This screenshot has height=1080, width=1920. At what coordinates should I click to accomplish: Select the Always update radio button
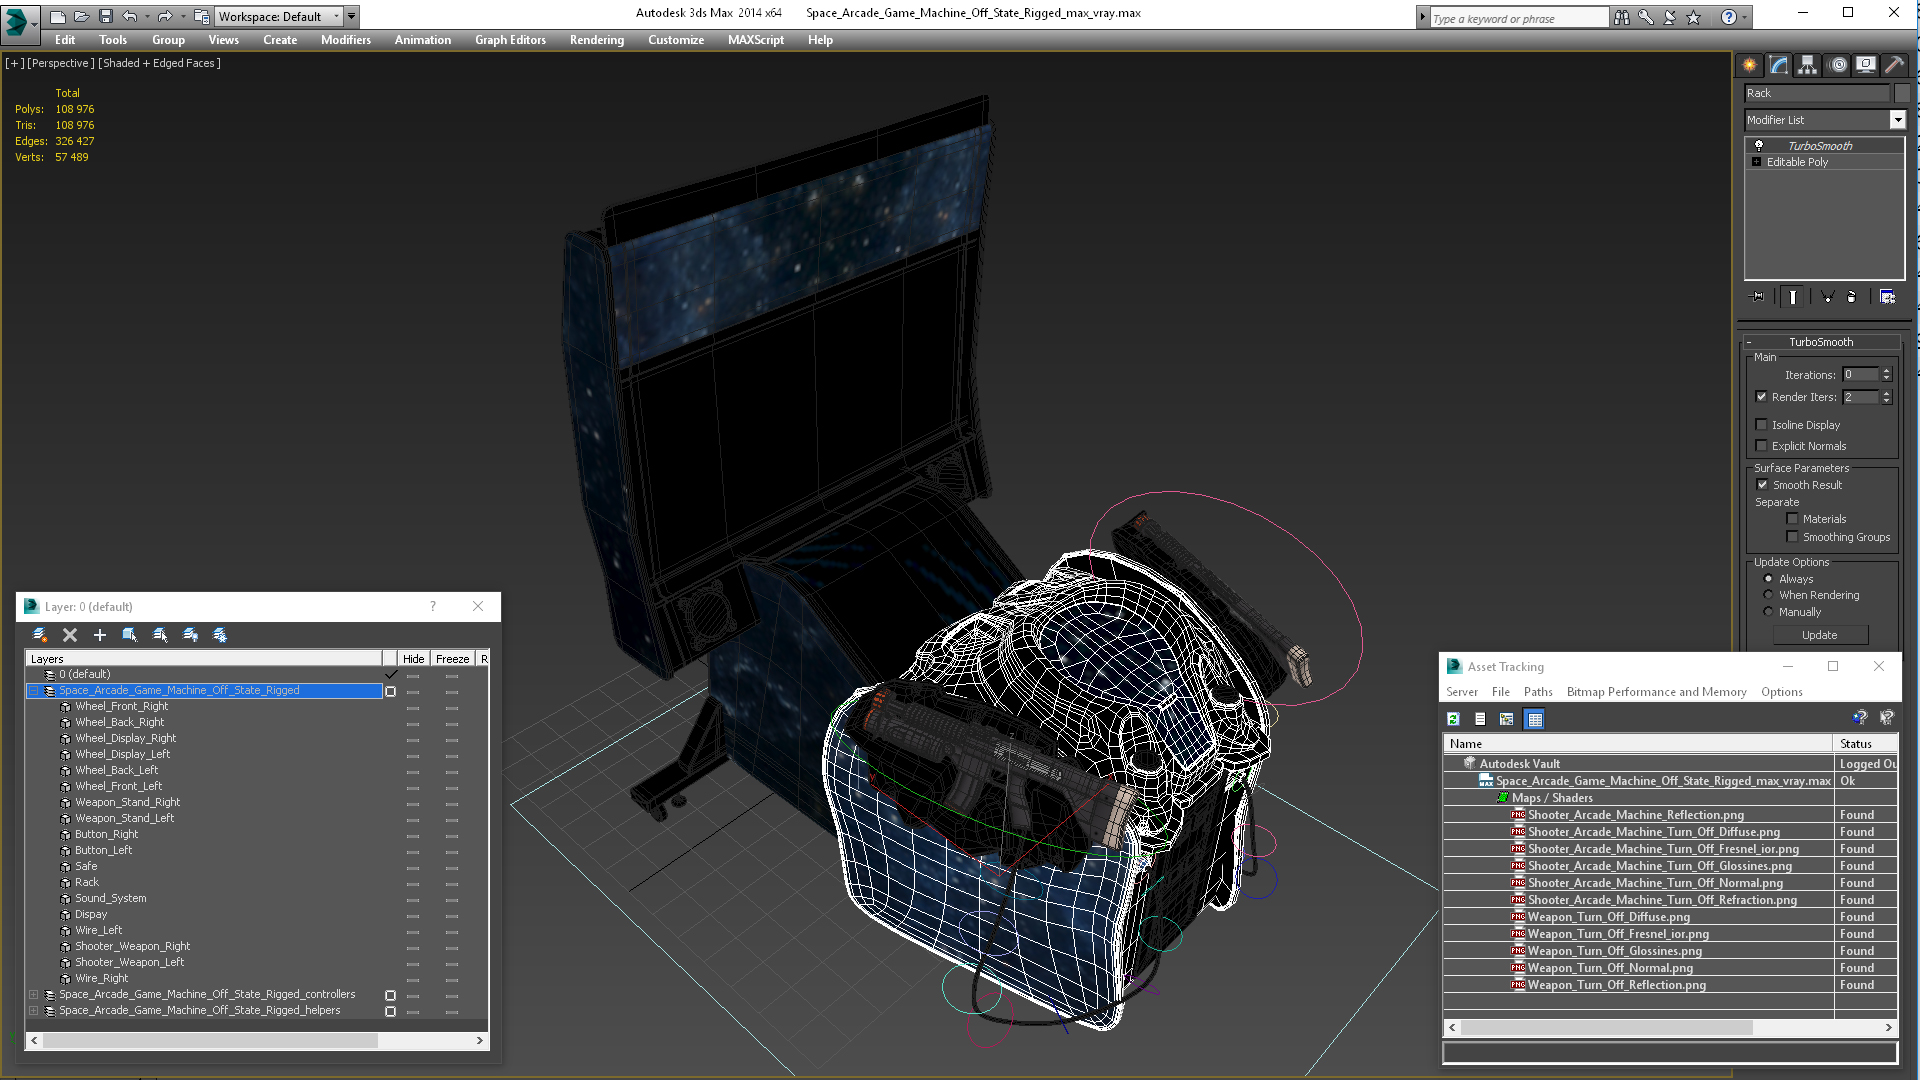coord(1768,579)
